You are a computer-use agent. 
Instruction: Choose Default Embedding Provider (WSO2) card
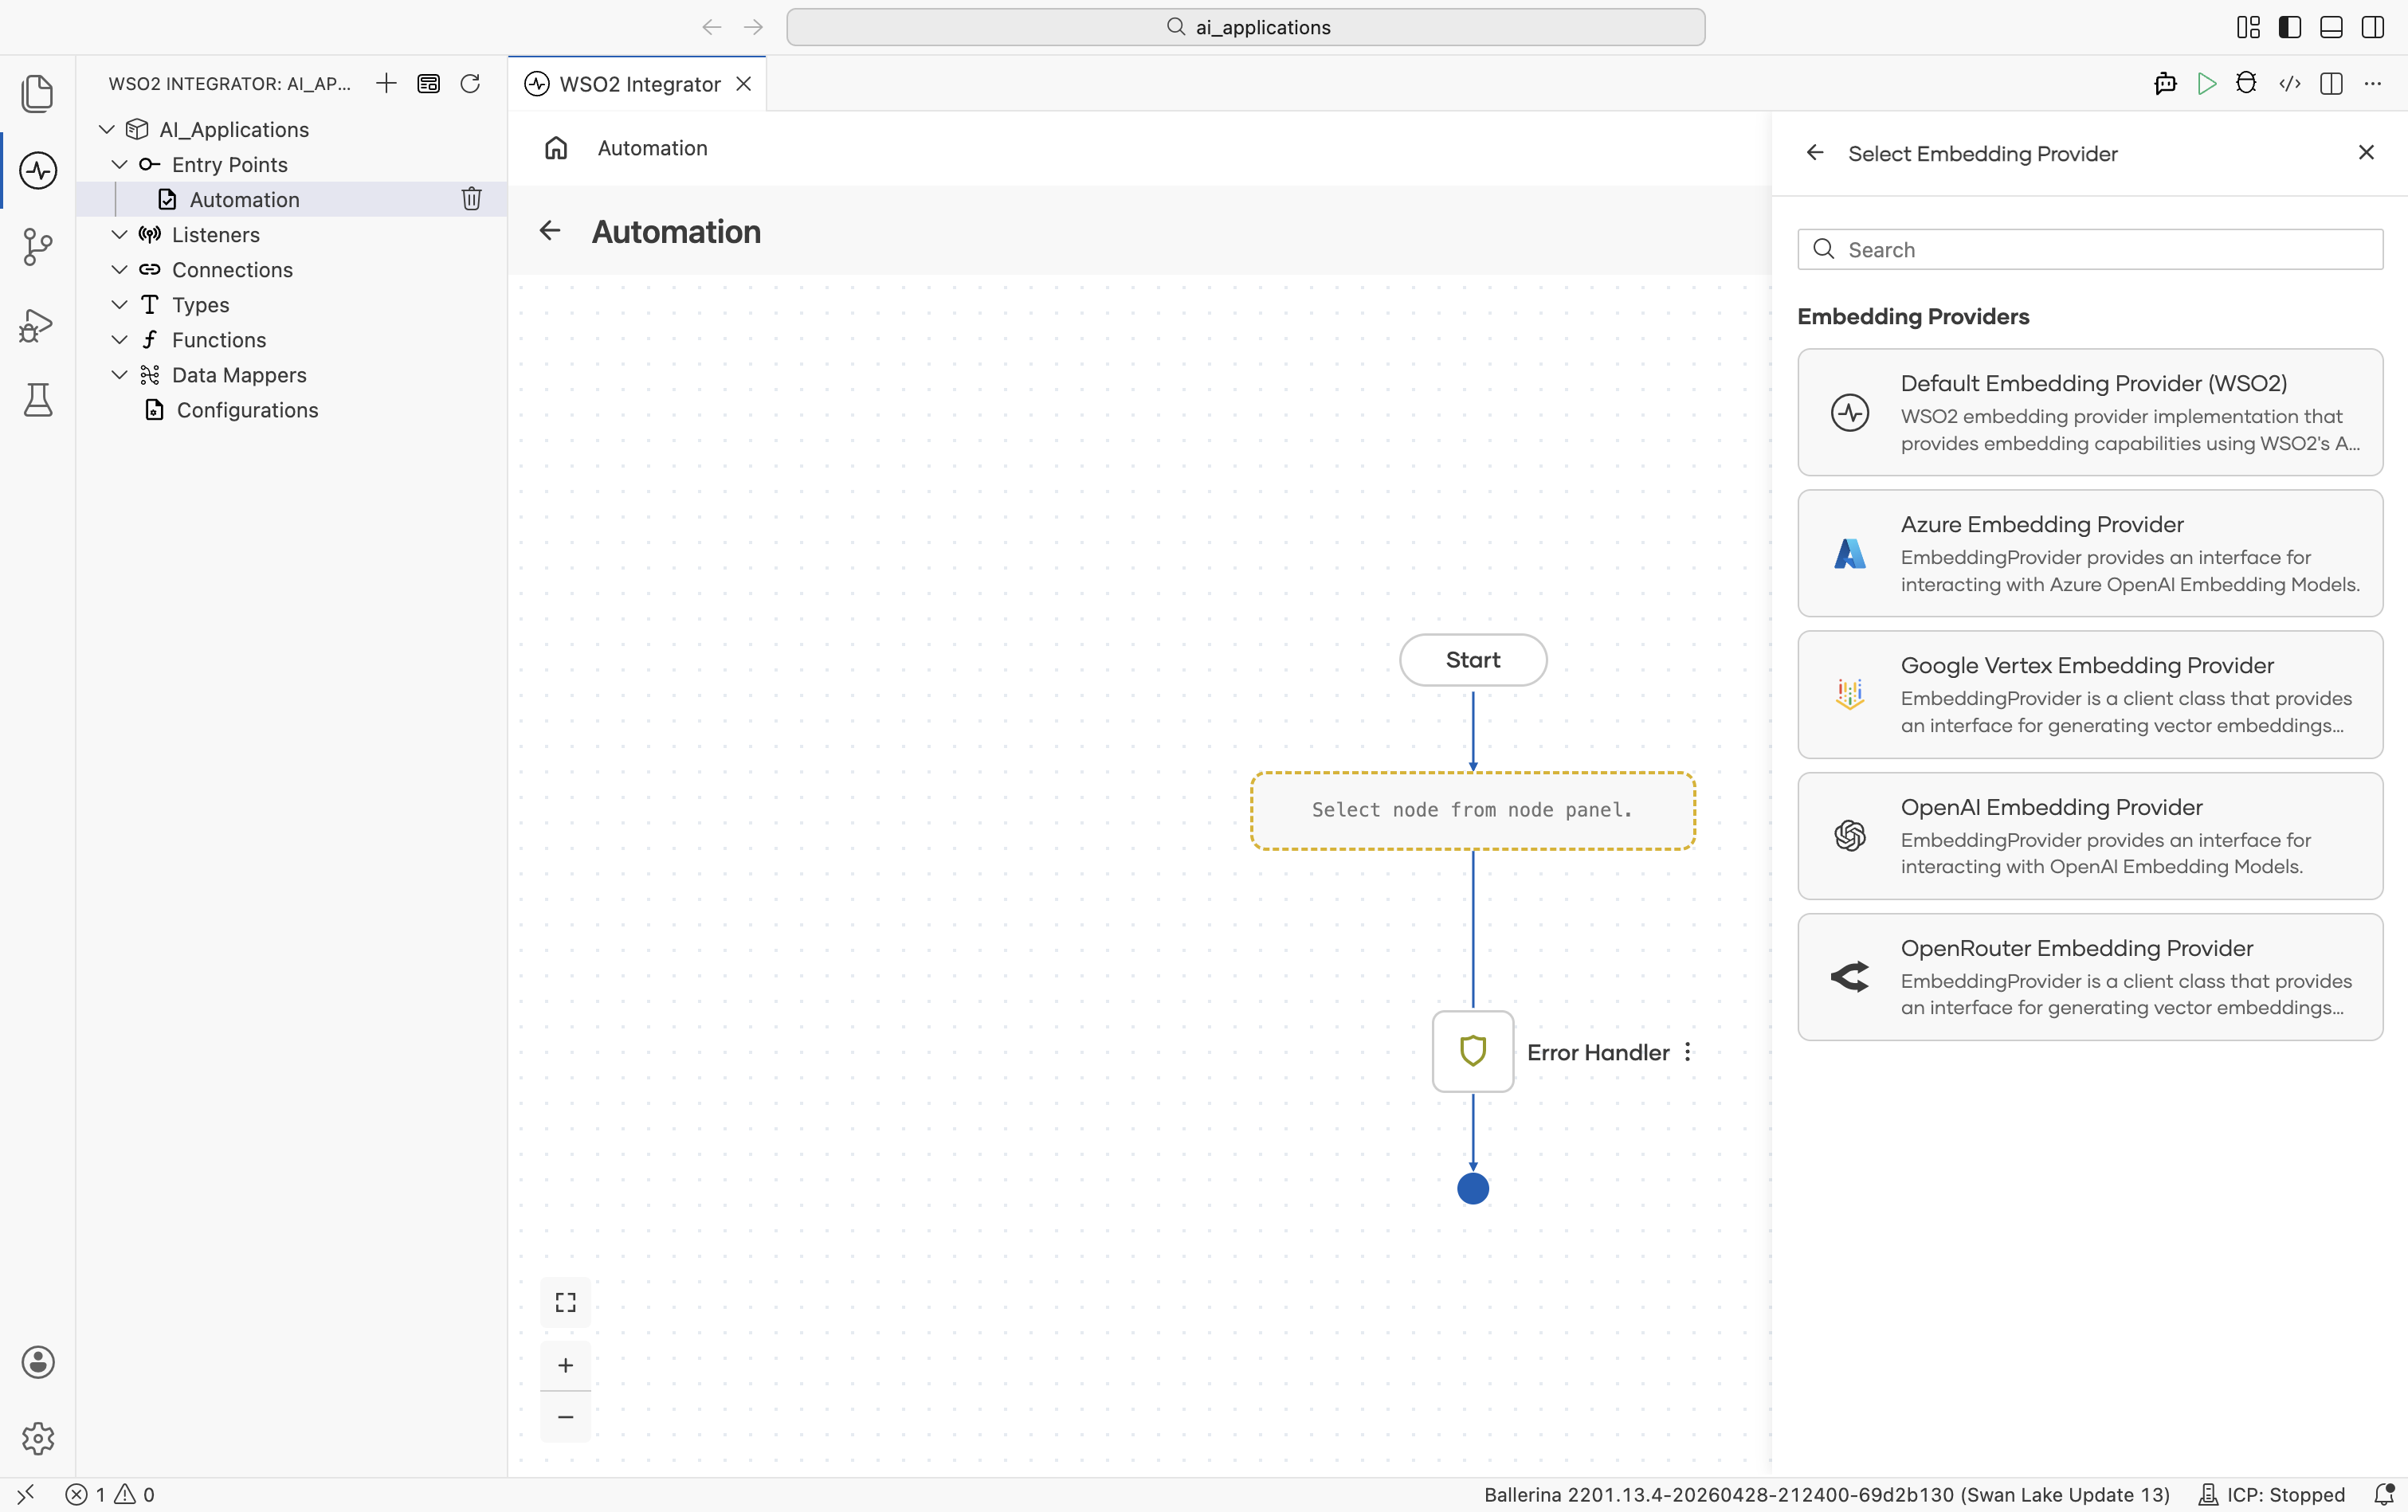click(2090, 412)
